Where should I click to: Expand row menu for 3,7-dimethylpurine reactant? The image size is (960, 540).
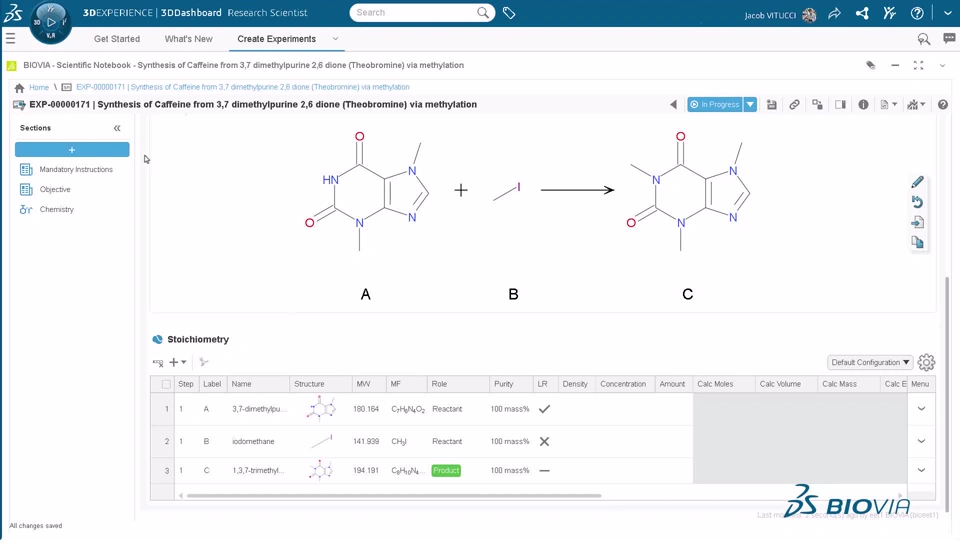921,409
